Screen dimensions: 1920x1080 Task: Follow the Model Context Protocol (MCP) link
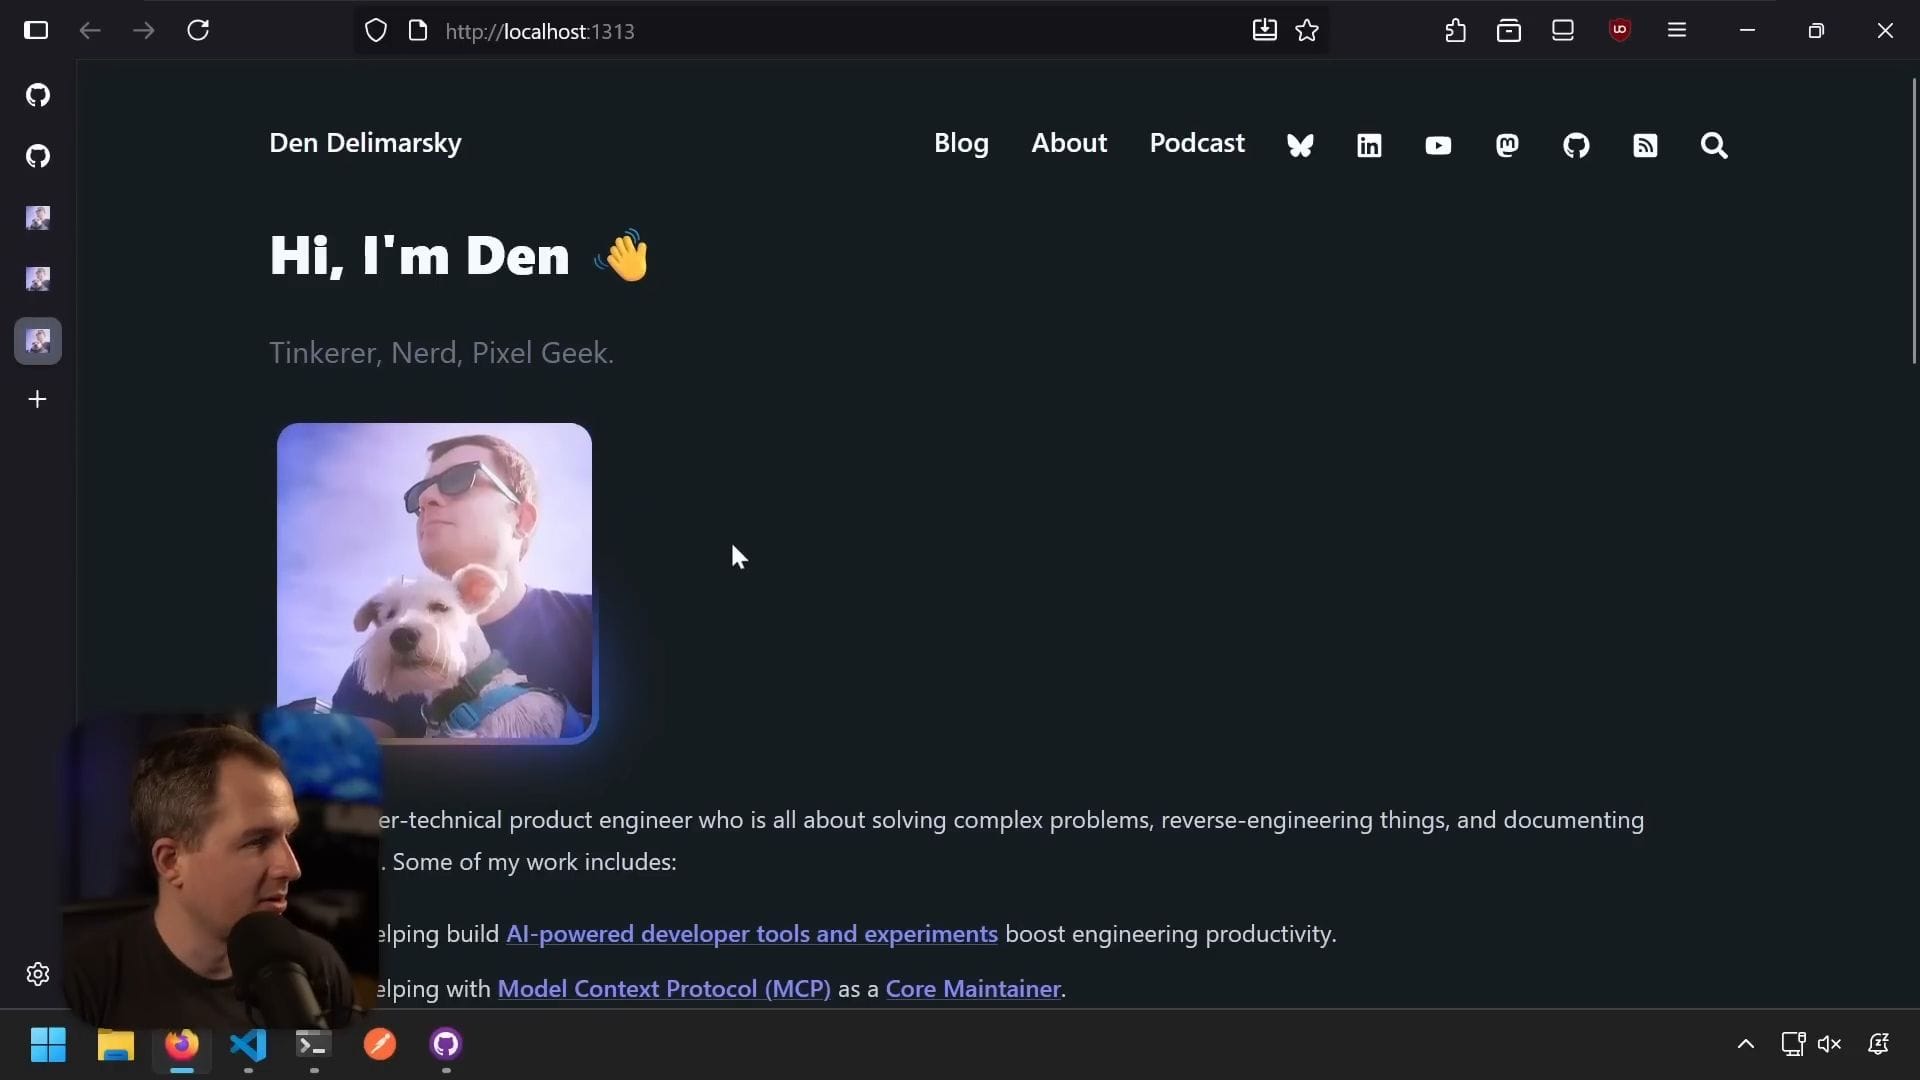(x=664, y=989)
